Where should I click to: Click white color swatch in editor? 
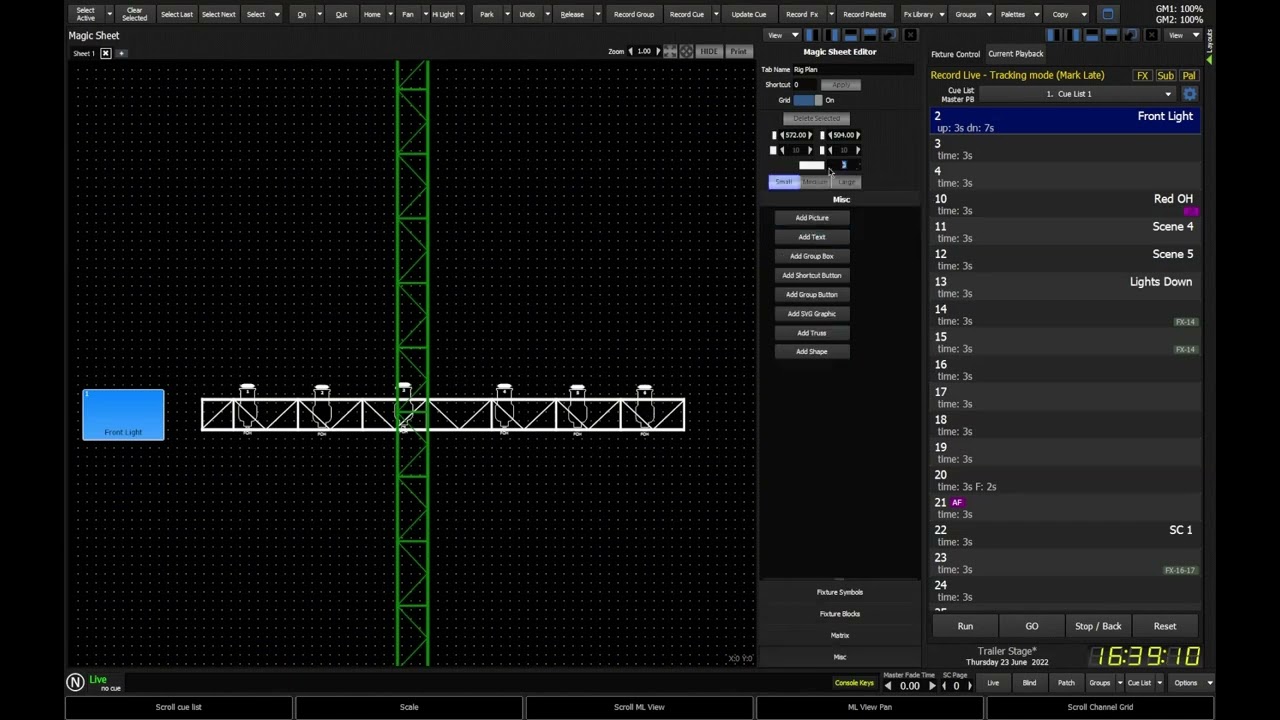coord(811,165)
